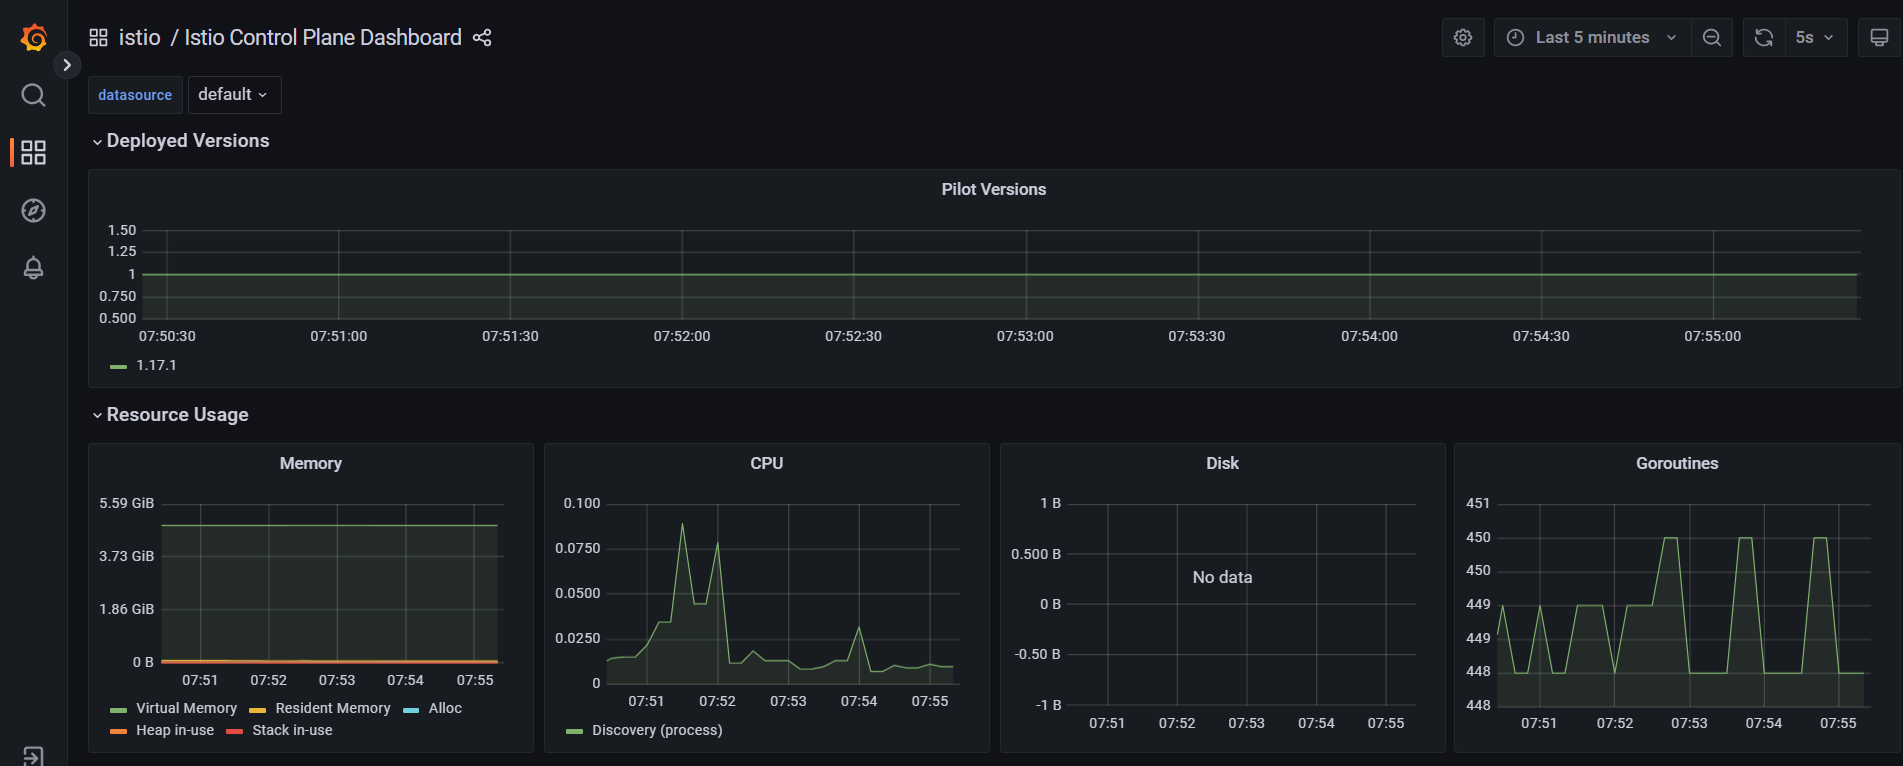Screen dimensions: 1903x766
Task: Click the green color swatch for 1.17.1
Action: [118, 367]
